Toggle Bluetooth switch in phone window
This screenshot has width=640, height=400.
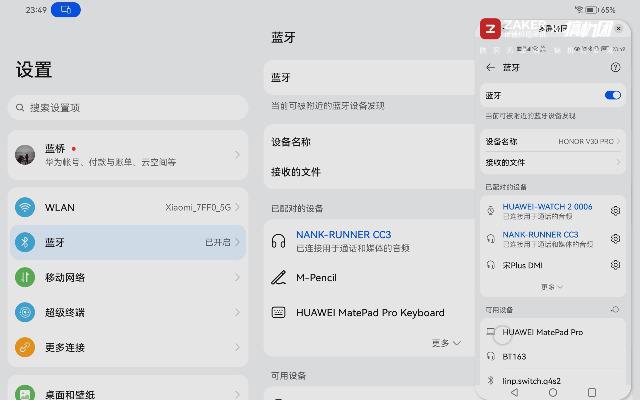[x=613, y=95]
